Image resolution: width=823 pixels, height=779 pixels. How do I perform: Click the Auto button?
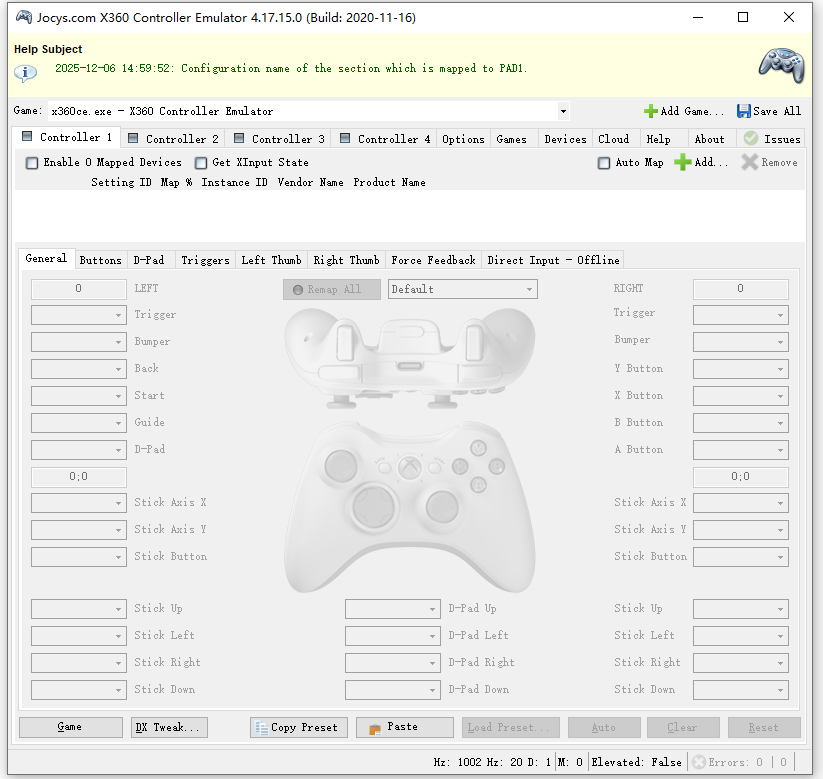(604, 728)
